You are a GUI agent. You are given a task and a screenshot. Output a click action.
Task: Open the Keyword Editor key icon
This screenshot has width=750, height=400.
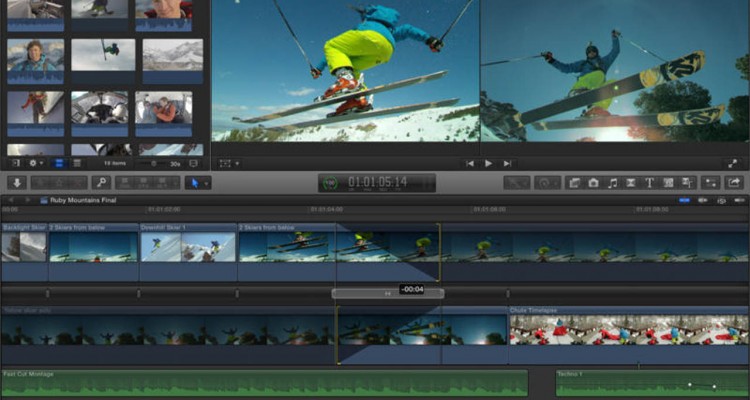[x=101, y=183]
